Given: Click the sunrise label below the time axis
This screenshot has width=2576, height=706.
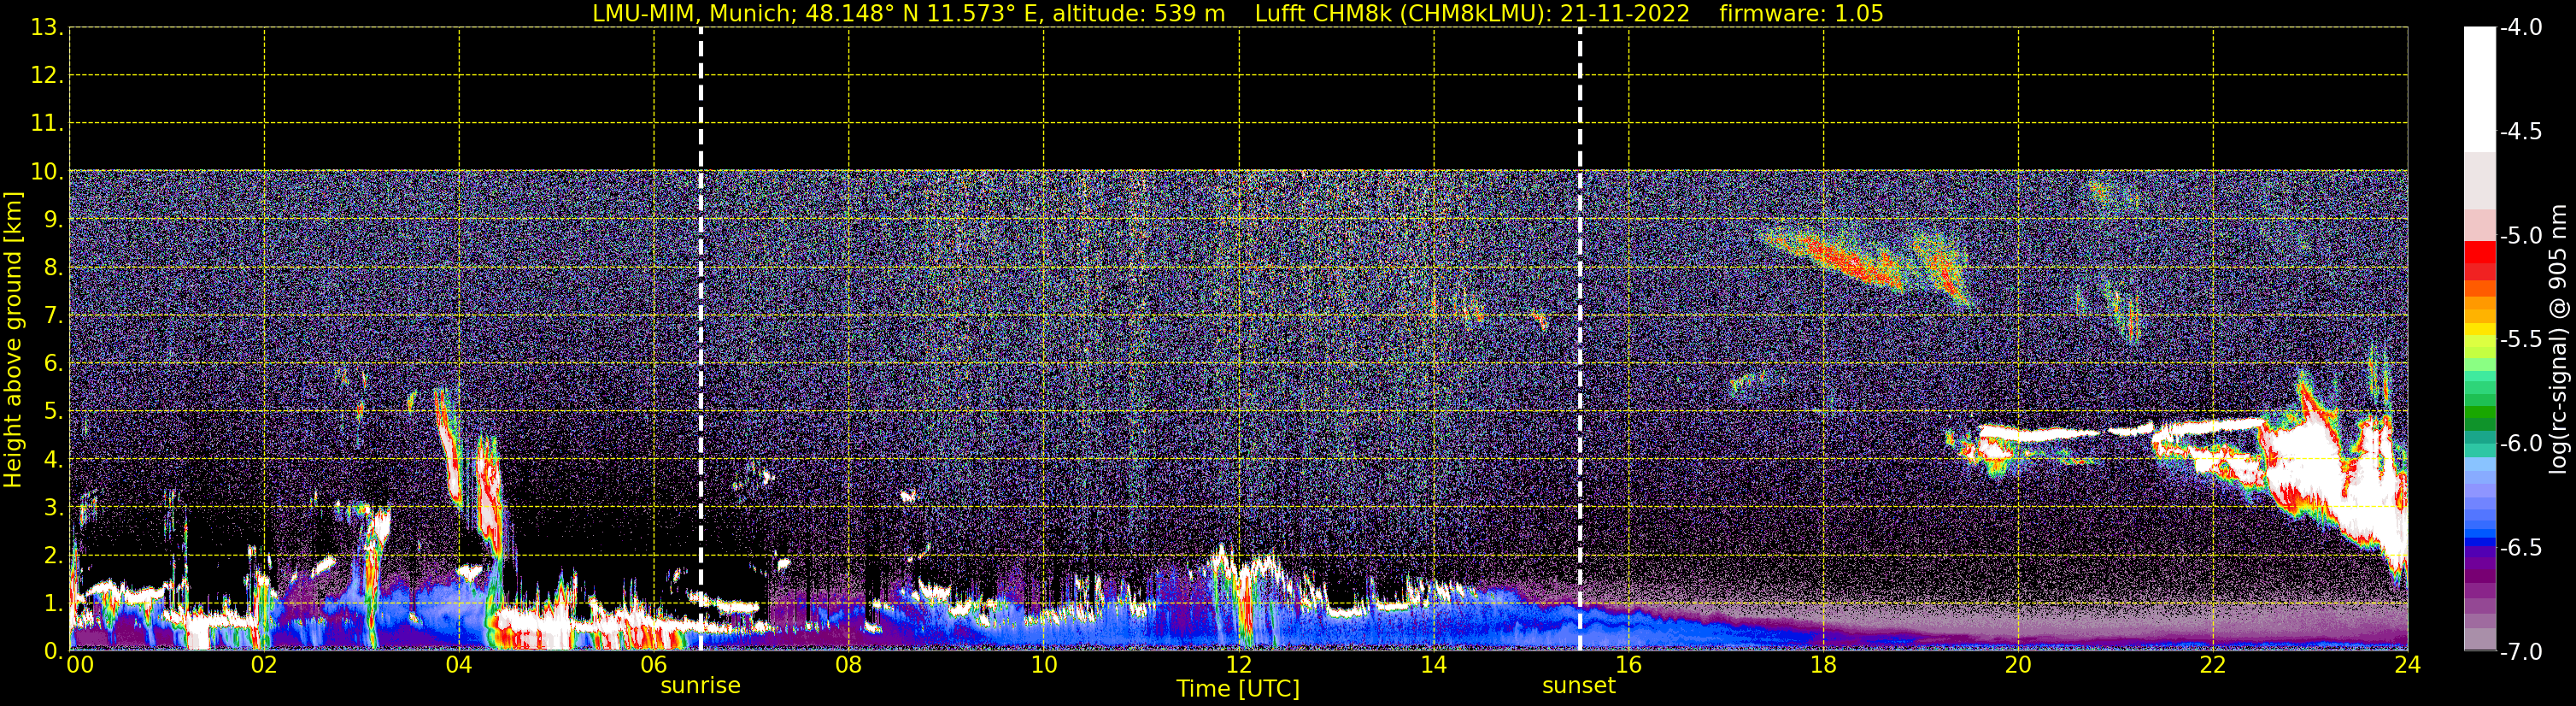Looking at the screenshot, I should point(700,686).
